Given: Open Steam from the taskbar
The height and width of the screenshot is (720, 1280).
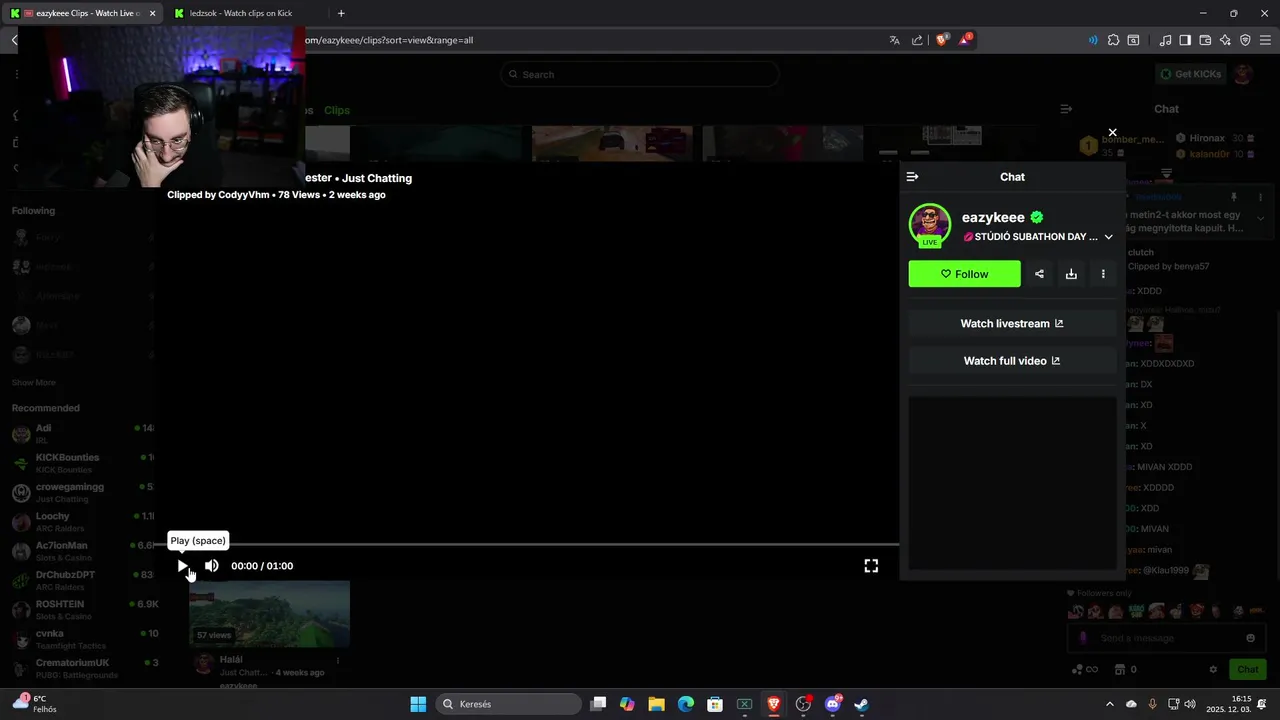Looking at the screenshot, I should click(862, 704).
